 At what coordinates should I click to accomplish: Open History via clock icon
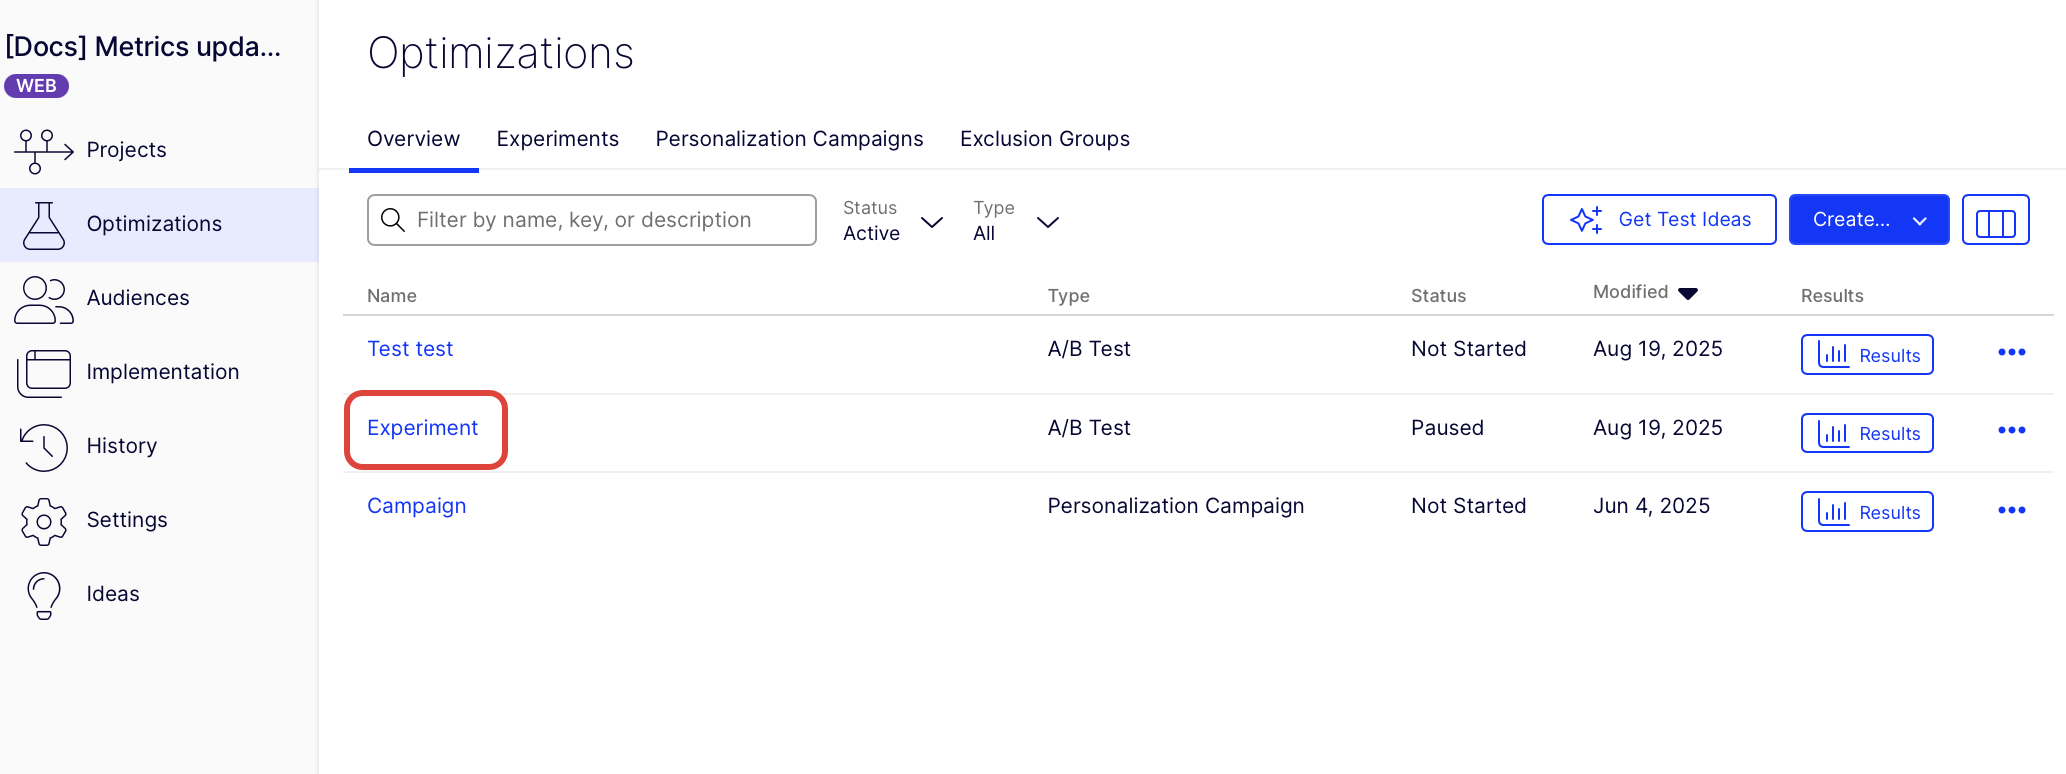(x=43, y=446)
